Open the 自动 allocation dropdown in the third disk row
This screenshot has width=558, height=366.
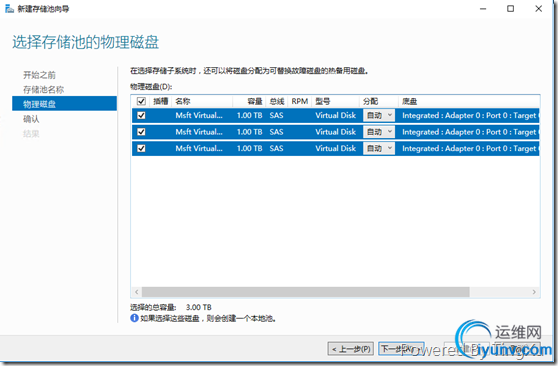(379, 148)
